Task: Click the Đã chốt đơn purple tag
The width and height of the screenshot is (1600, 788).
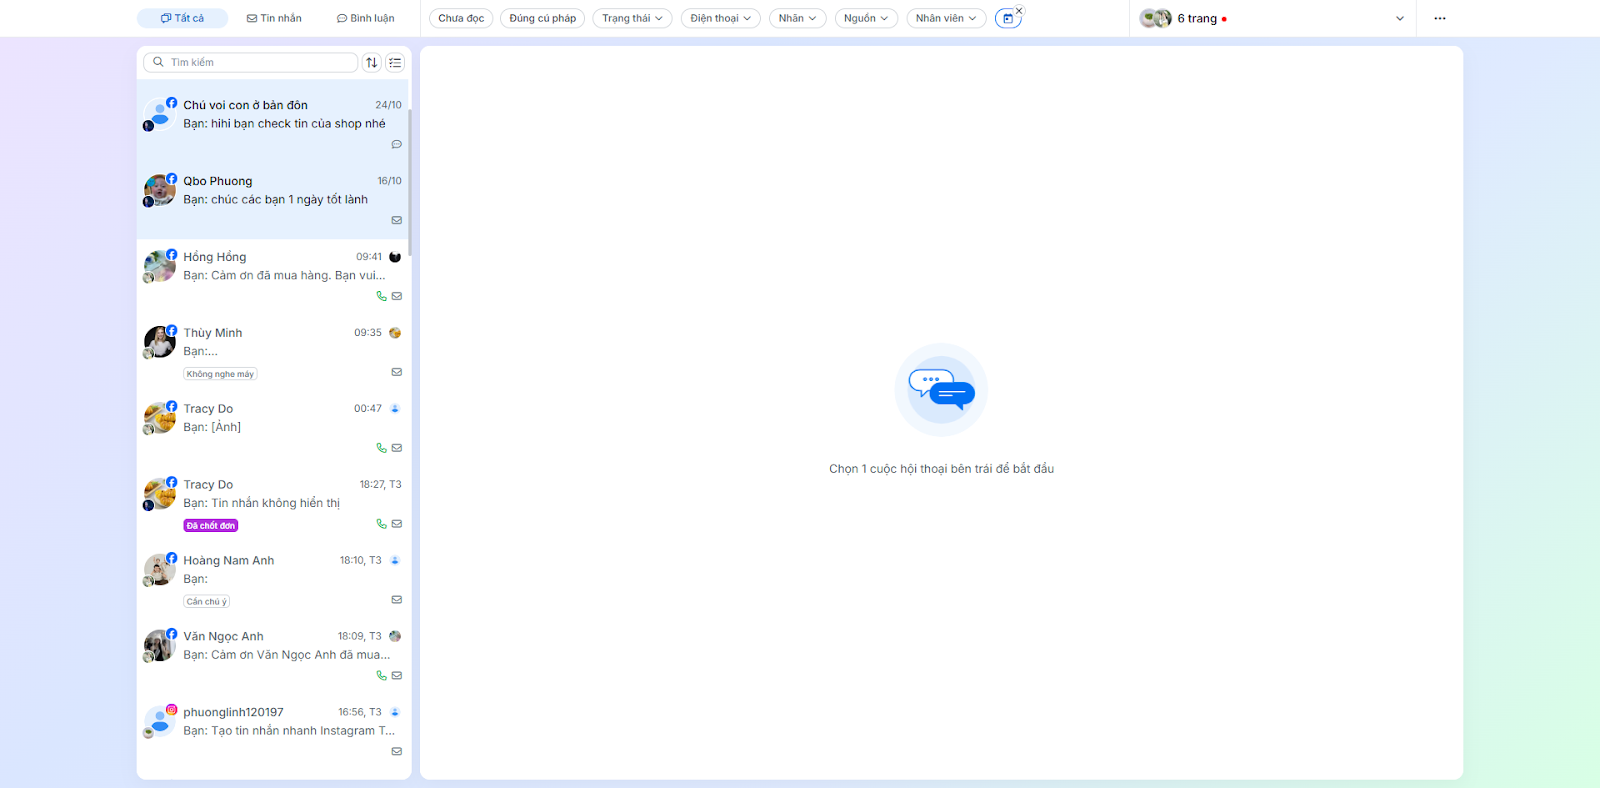Action: click(211, 525)
